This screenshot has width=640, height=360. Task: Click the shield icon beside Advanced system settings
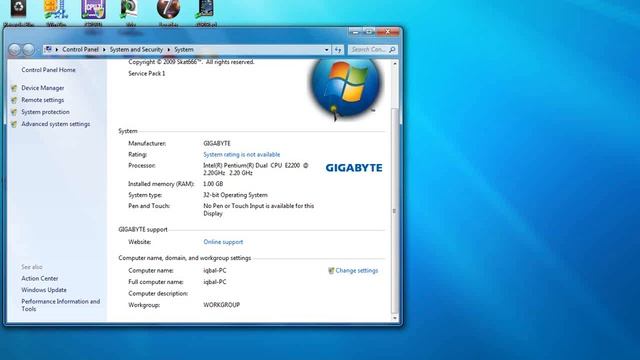point(14,124)
